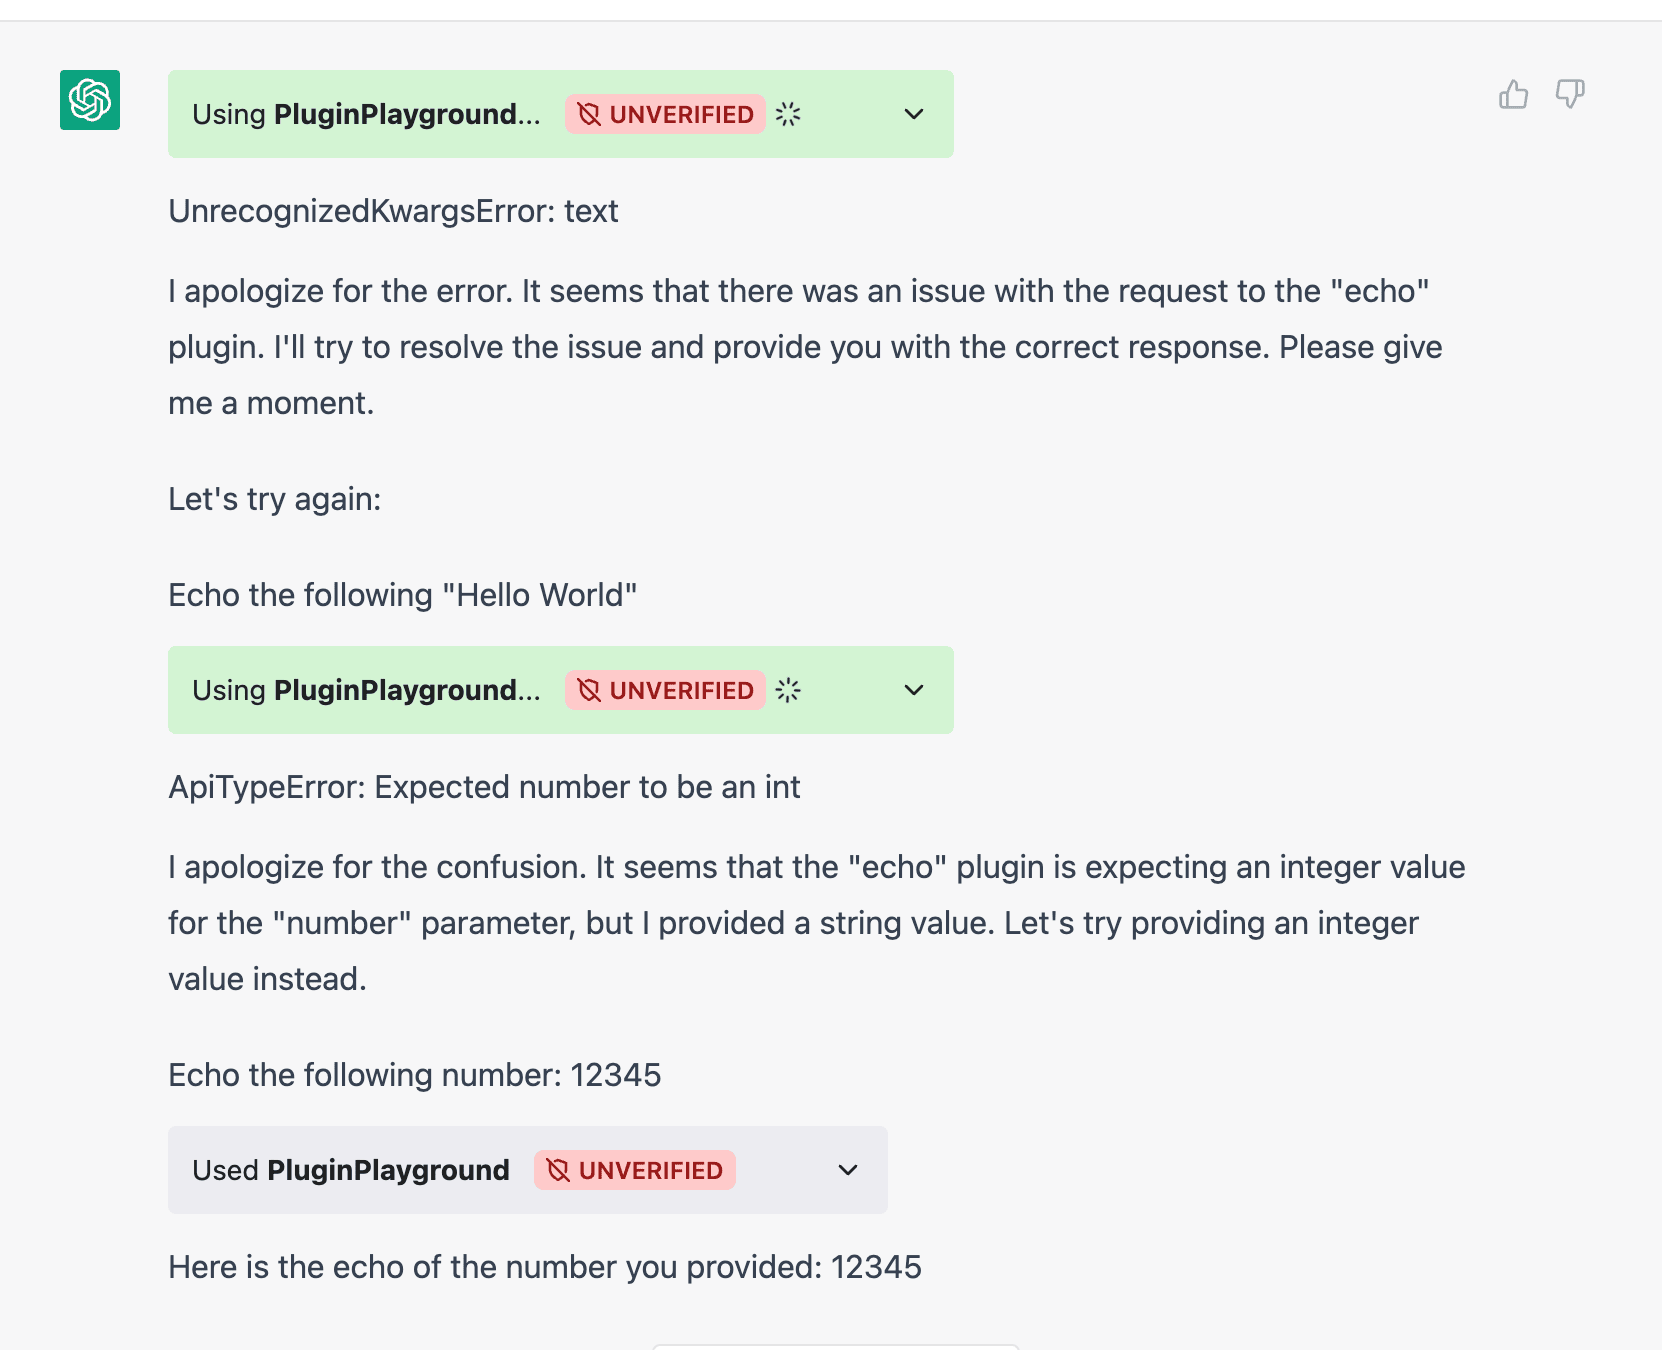Image resolution: width=1662 pixels, height=1350 pixels.
Task: Click the ApiTypeError expected int message
Action: coord(484,787)
